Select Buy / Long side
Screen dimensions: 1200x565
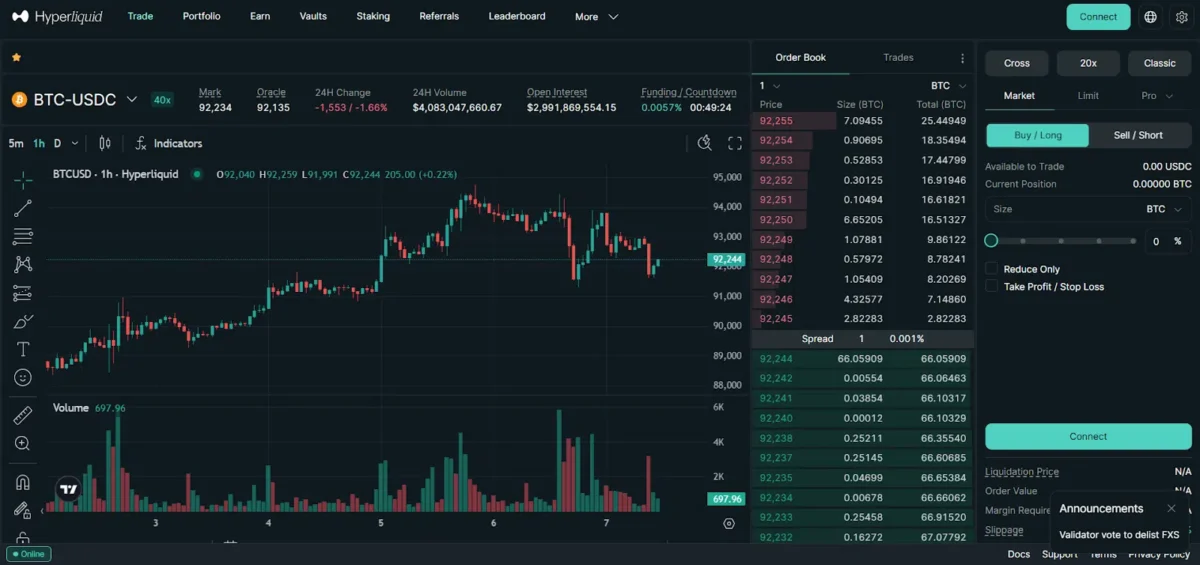1038,135
